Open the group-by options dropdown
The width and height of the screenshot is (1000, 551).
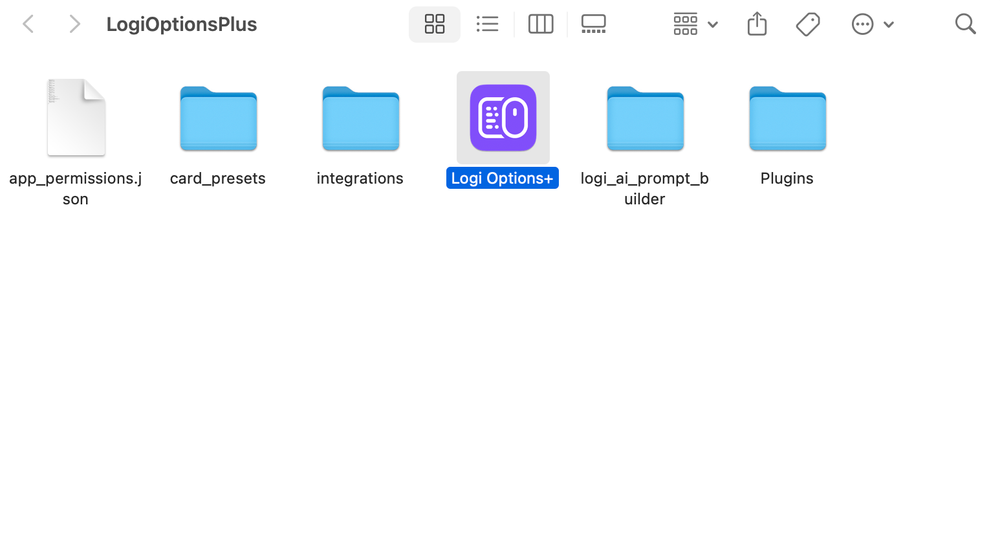point(695,24)
